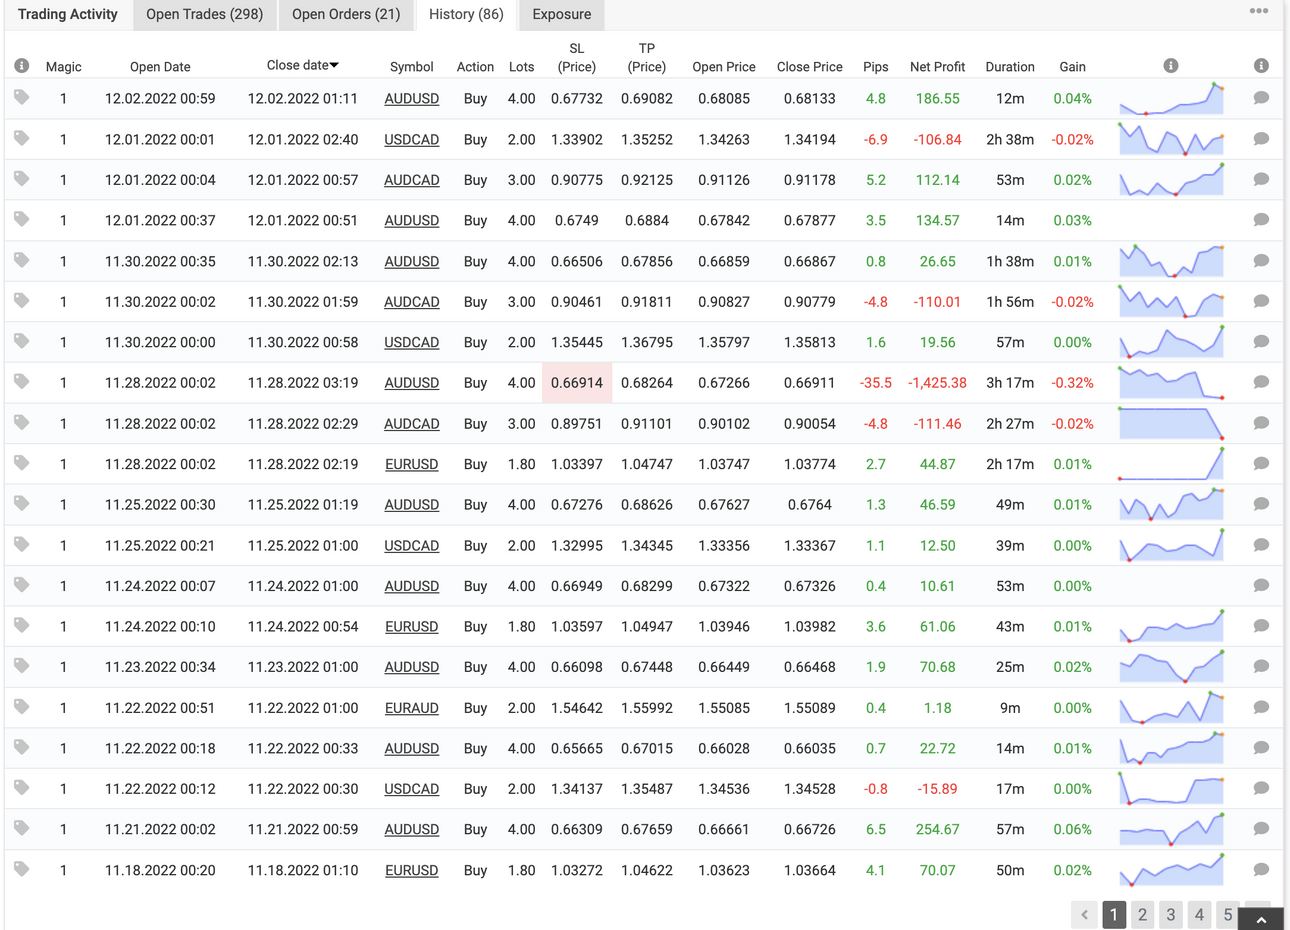This screenshot has height=930, width=1290.
Task: View sparkline chart for 12.02.2022 AUDUSD trade
Action: tap(1171, 99)
